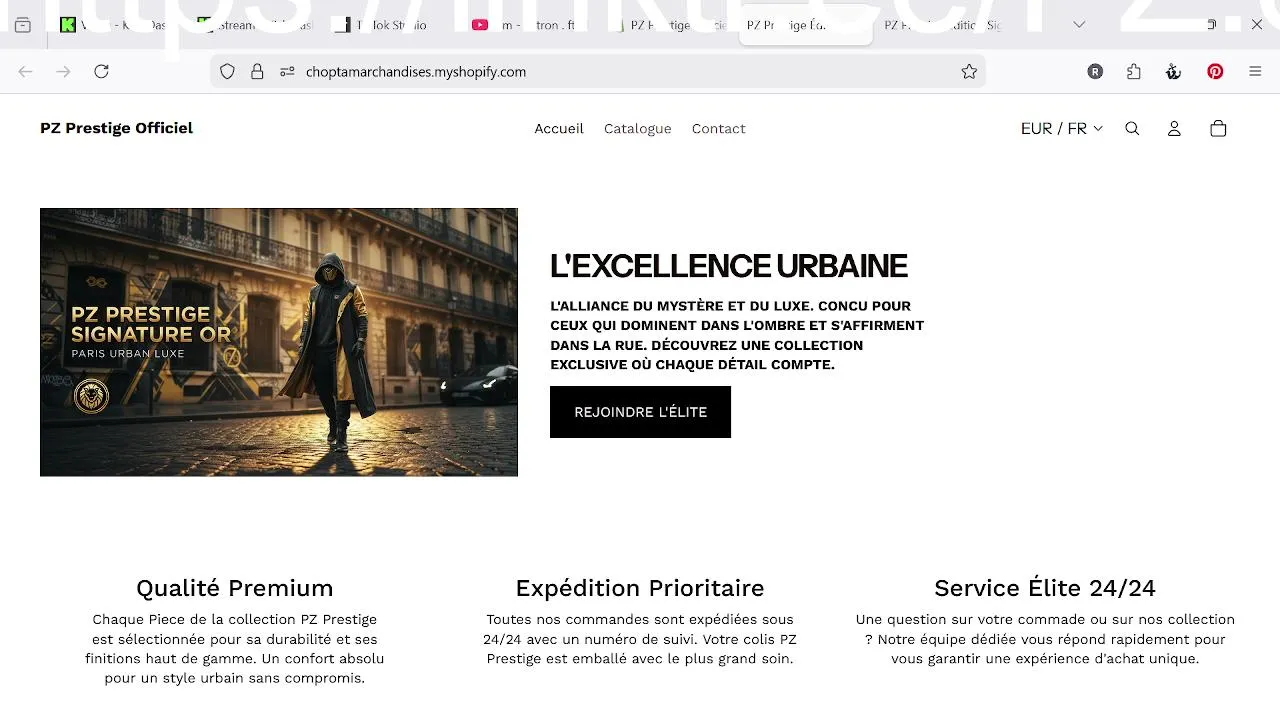Screen dimensions: 1280x720
Task: Open the browser hamburger application menu
Action: click(x=1255, y=71)
